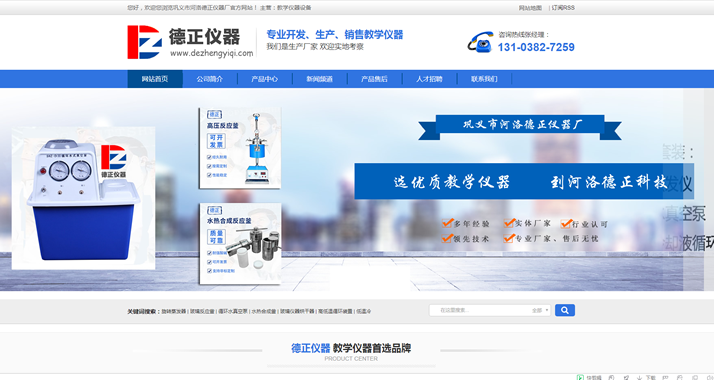Click the 巩义市河洛德正仪器厂 ribbon banner
Image resolution: width=714 pixels, height=380 pixels.
[520, 127]
